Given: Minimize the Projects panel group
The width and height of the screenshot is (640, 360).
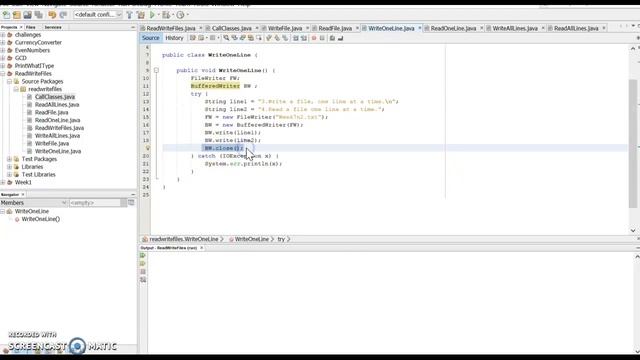Looking at the screenshot, I should [133, 27].
